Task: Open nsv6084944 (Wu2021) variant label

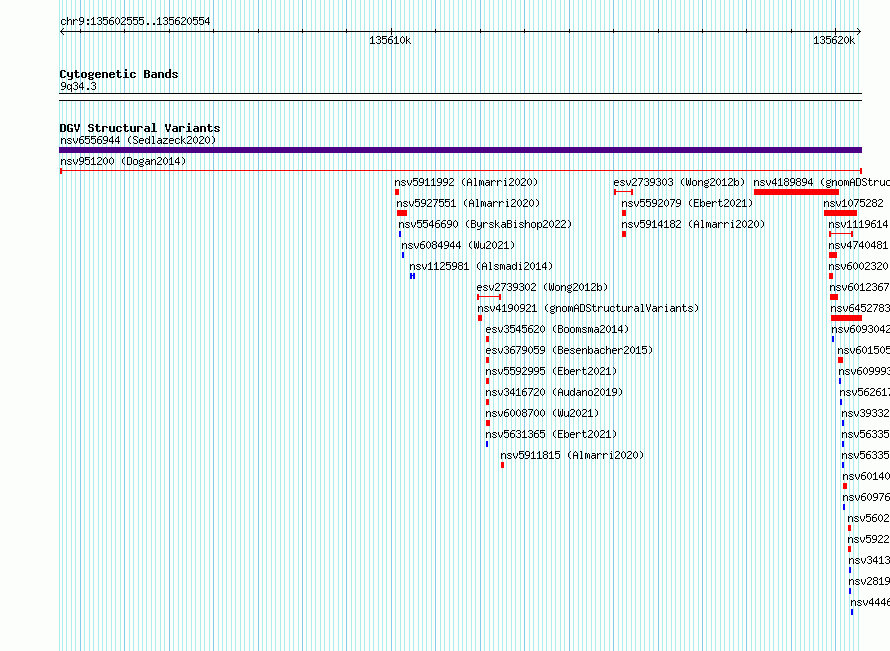Action: (x=458, y=245)
